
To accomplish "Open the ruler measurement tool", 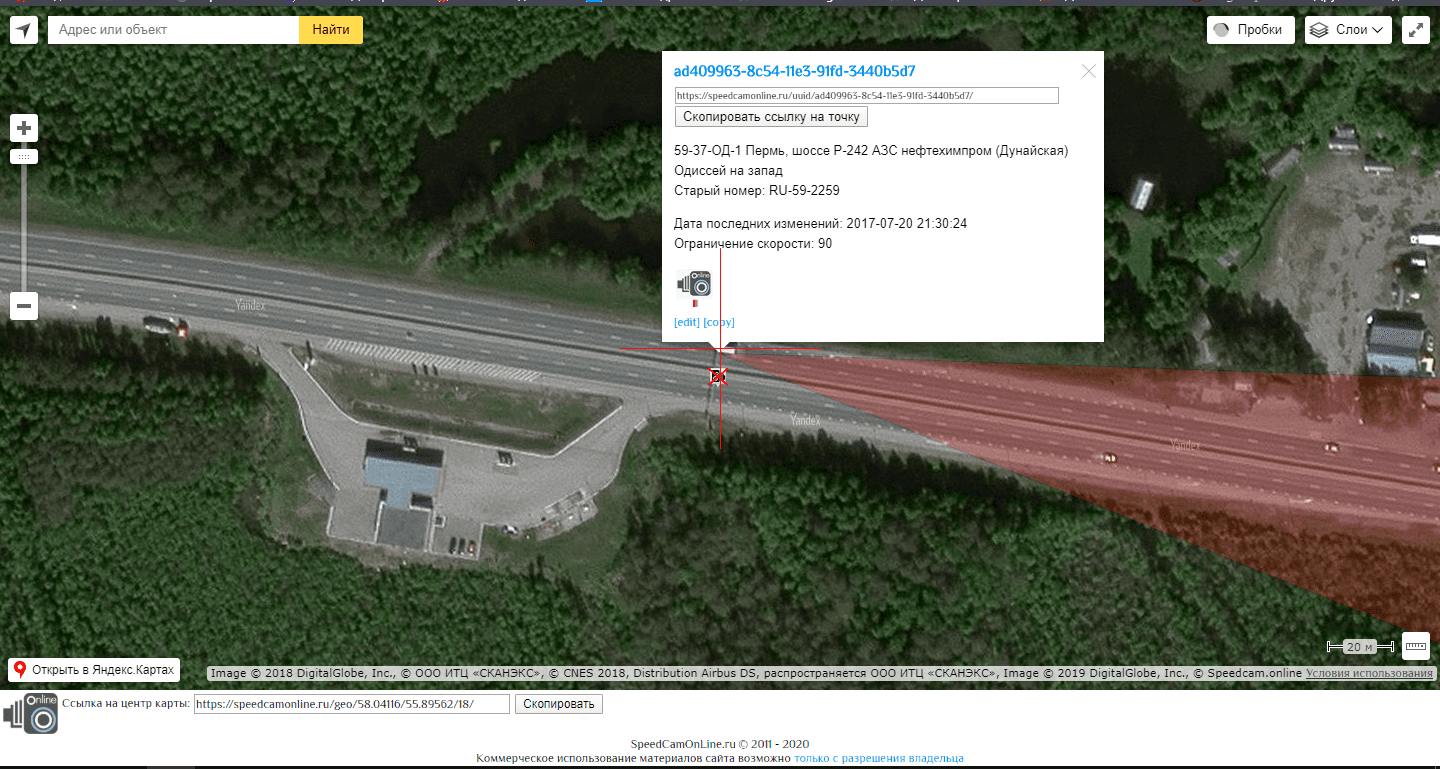I will click(1416, 646).
